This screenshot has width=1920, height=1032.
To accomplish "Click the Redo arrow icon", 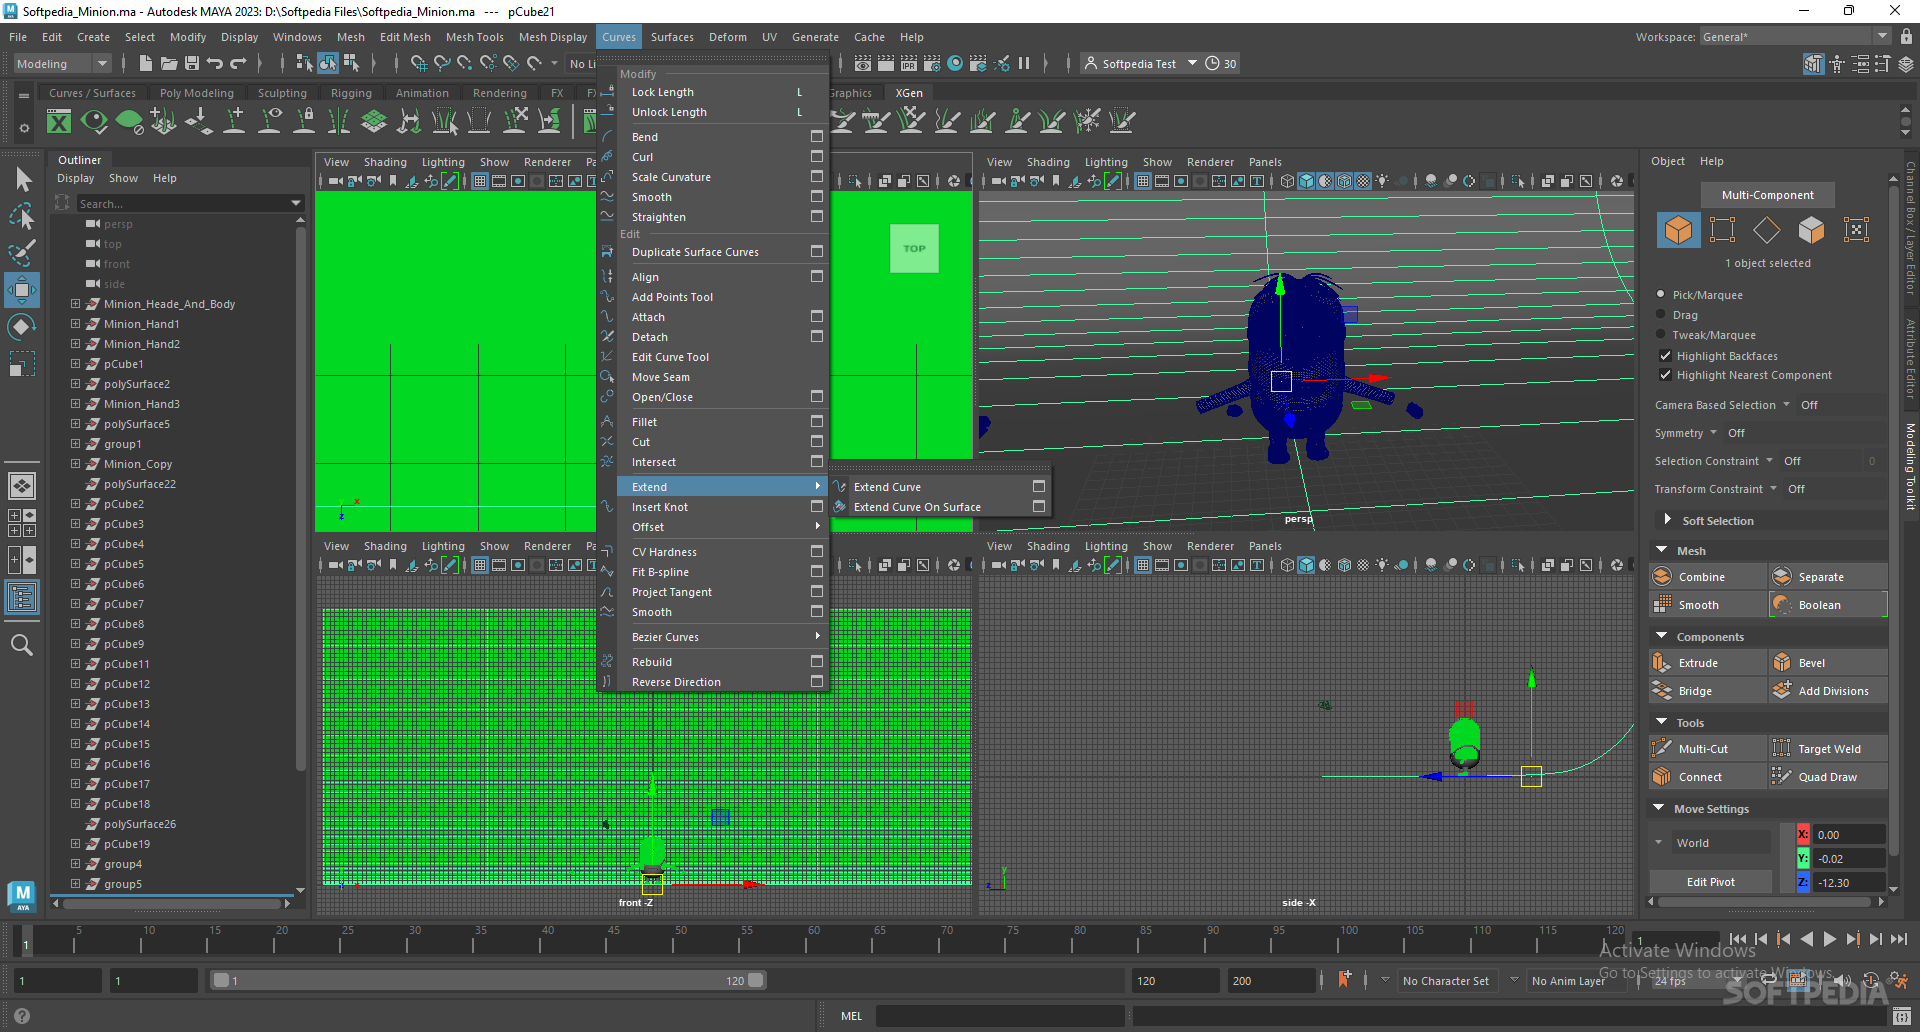I will coord(238,63).
